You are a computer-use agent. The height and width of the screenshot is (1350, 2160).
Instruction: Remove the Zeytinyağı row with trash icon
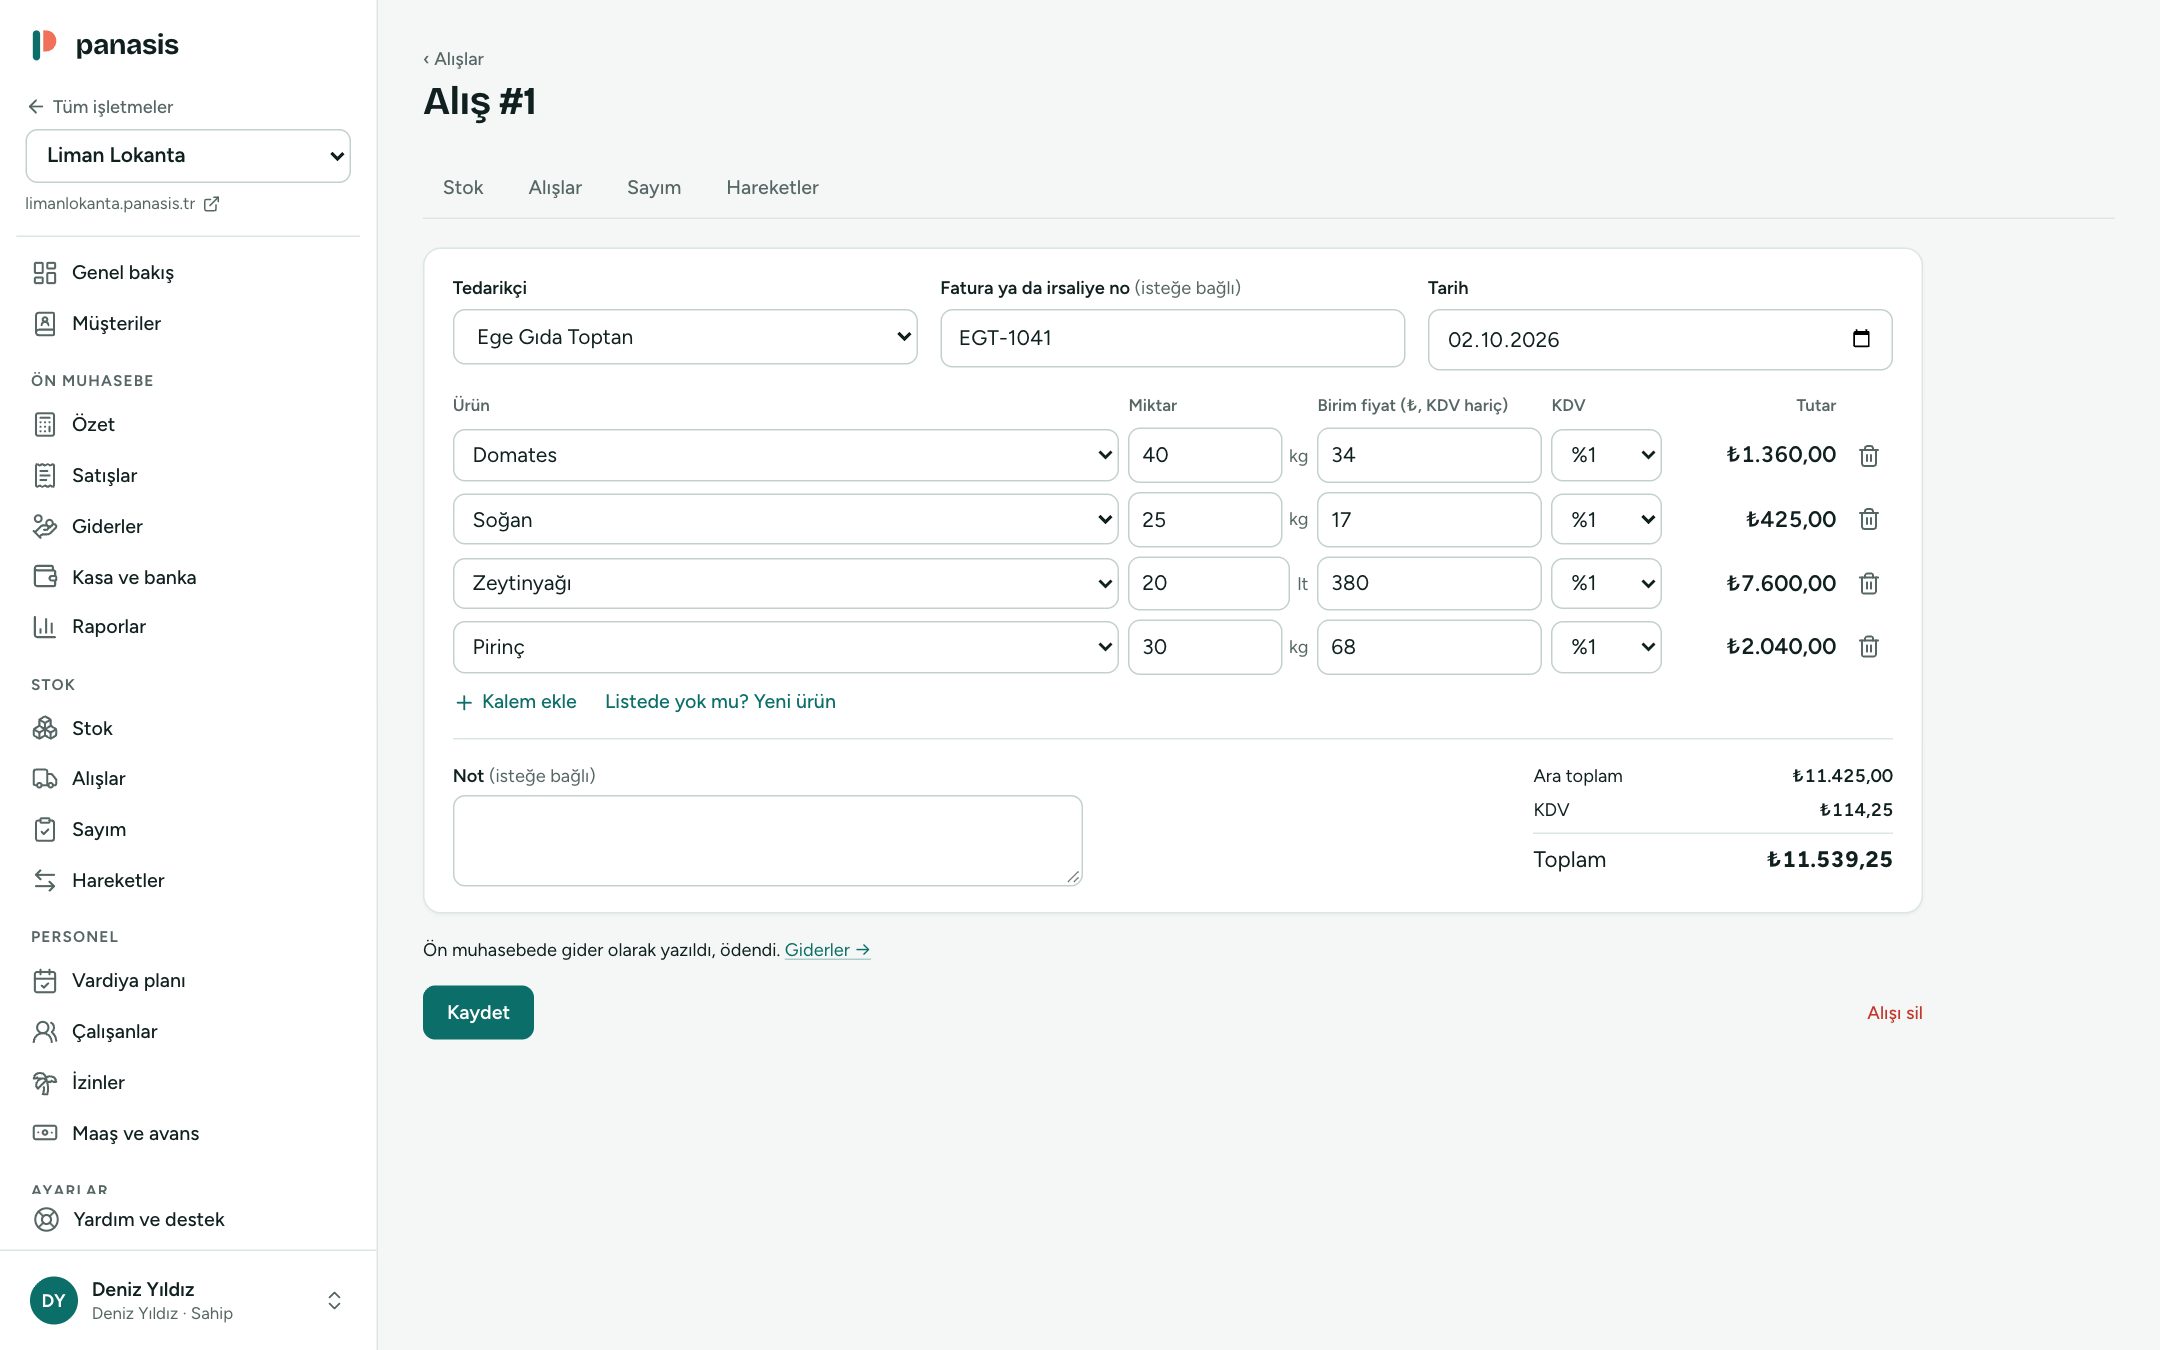tap(1868, 584)
